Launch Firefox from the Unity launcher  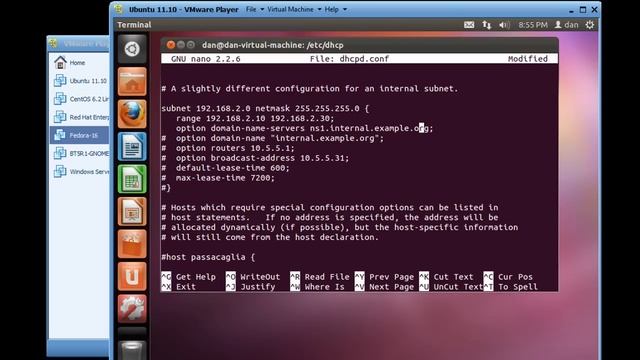point(132,114)
